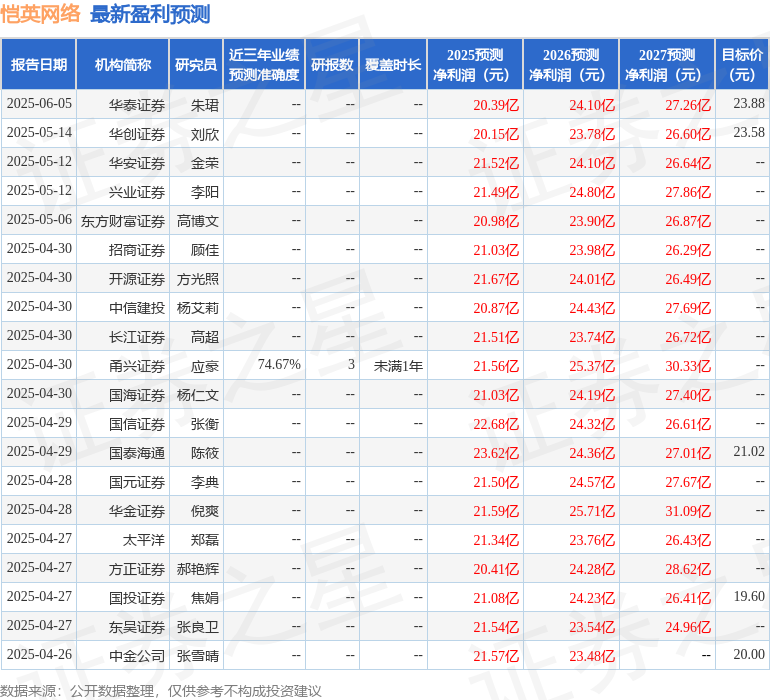Click the 研究员 column header
The width and height of the screenshot is (770, 700).
point(196,65)
